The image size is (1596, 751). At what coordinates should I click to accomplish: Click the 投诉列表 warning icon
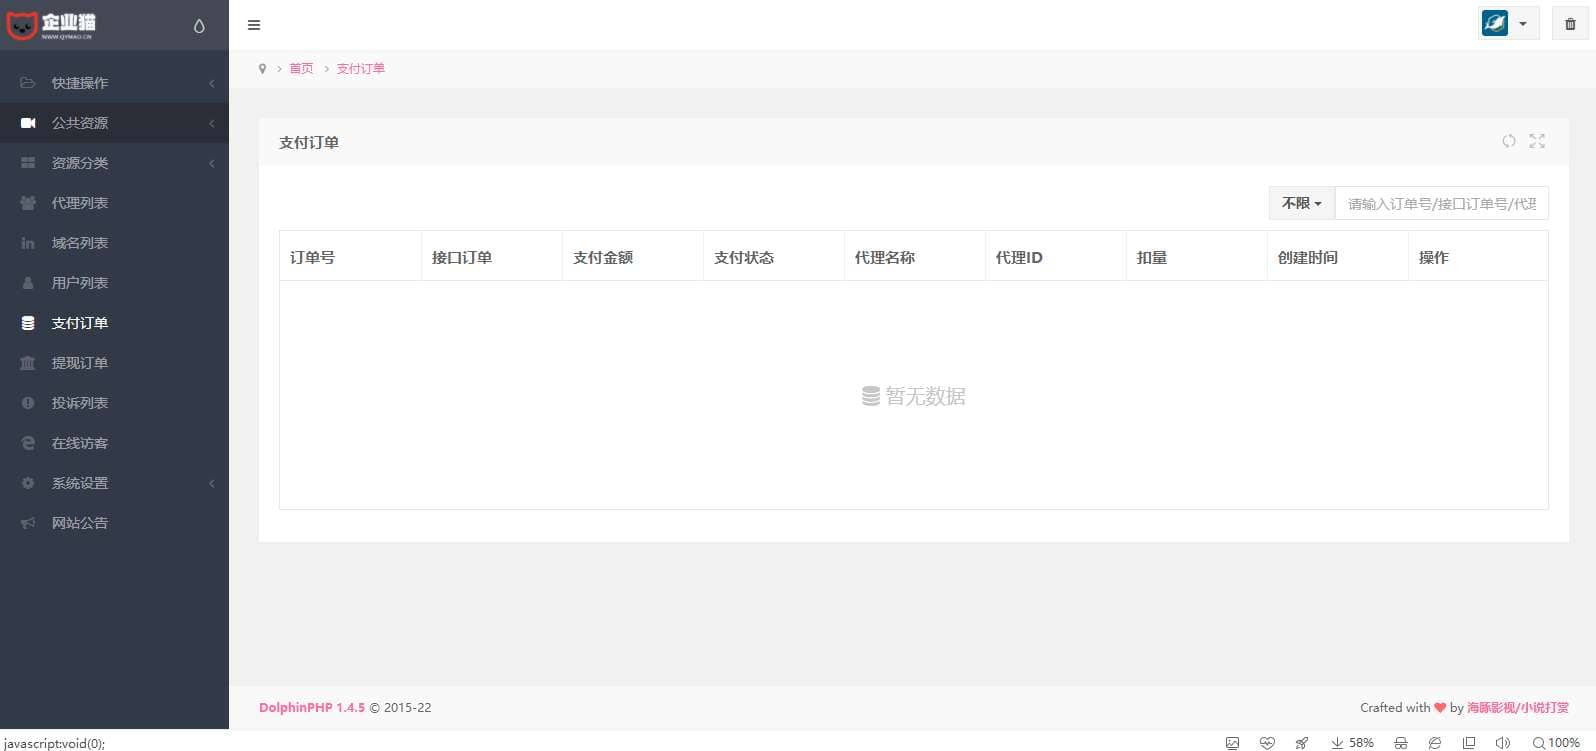point(28,403)
